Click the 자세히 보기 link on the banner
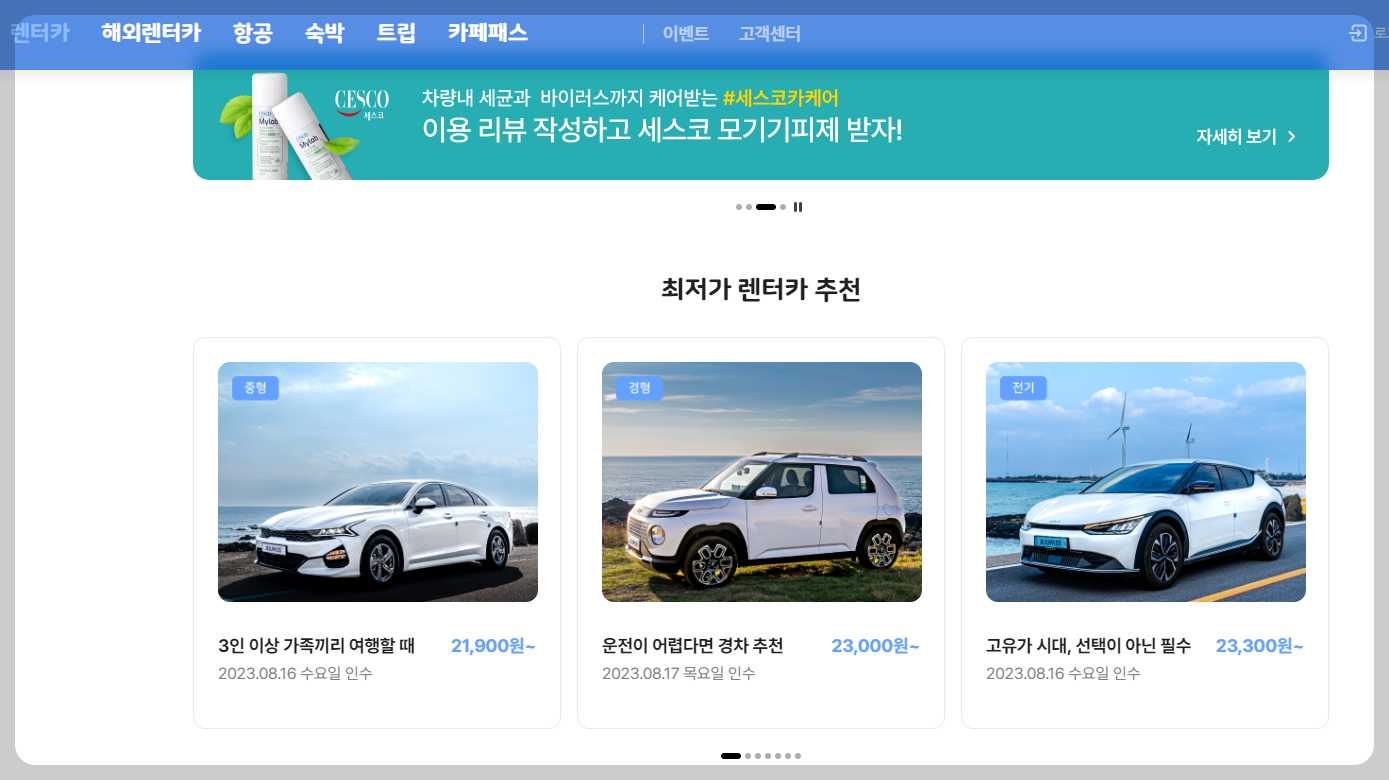Screen dimensions: 1389x780 (x=1235, y=136)
